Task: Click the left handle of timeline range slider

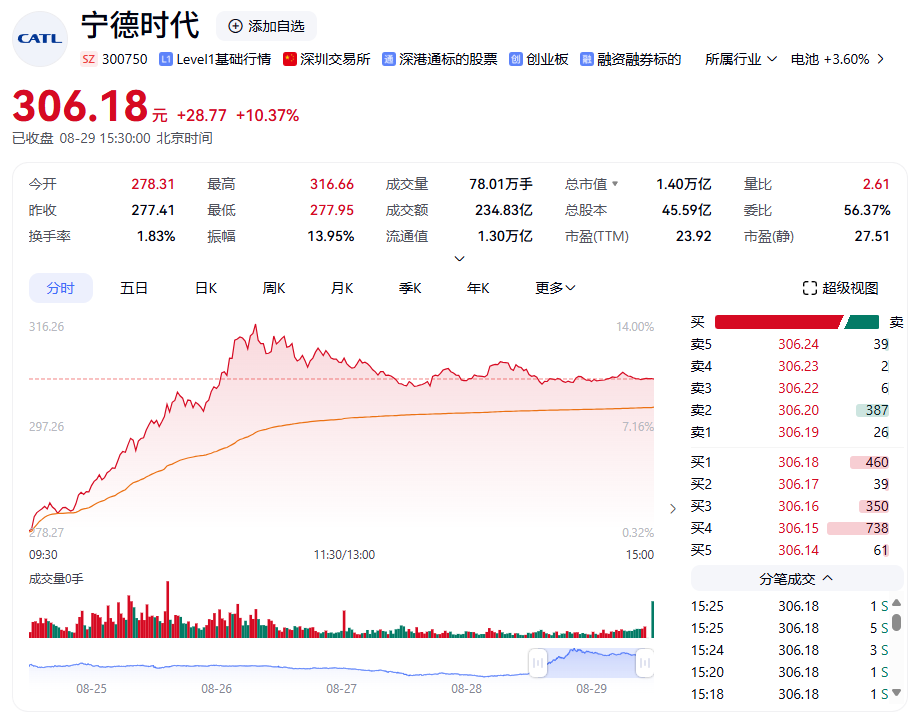Action: [537, 663]
